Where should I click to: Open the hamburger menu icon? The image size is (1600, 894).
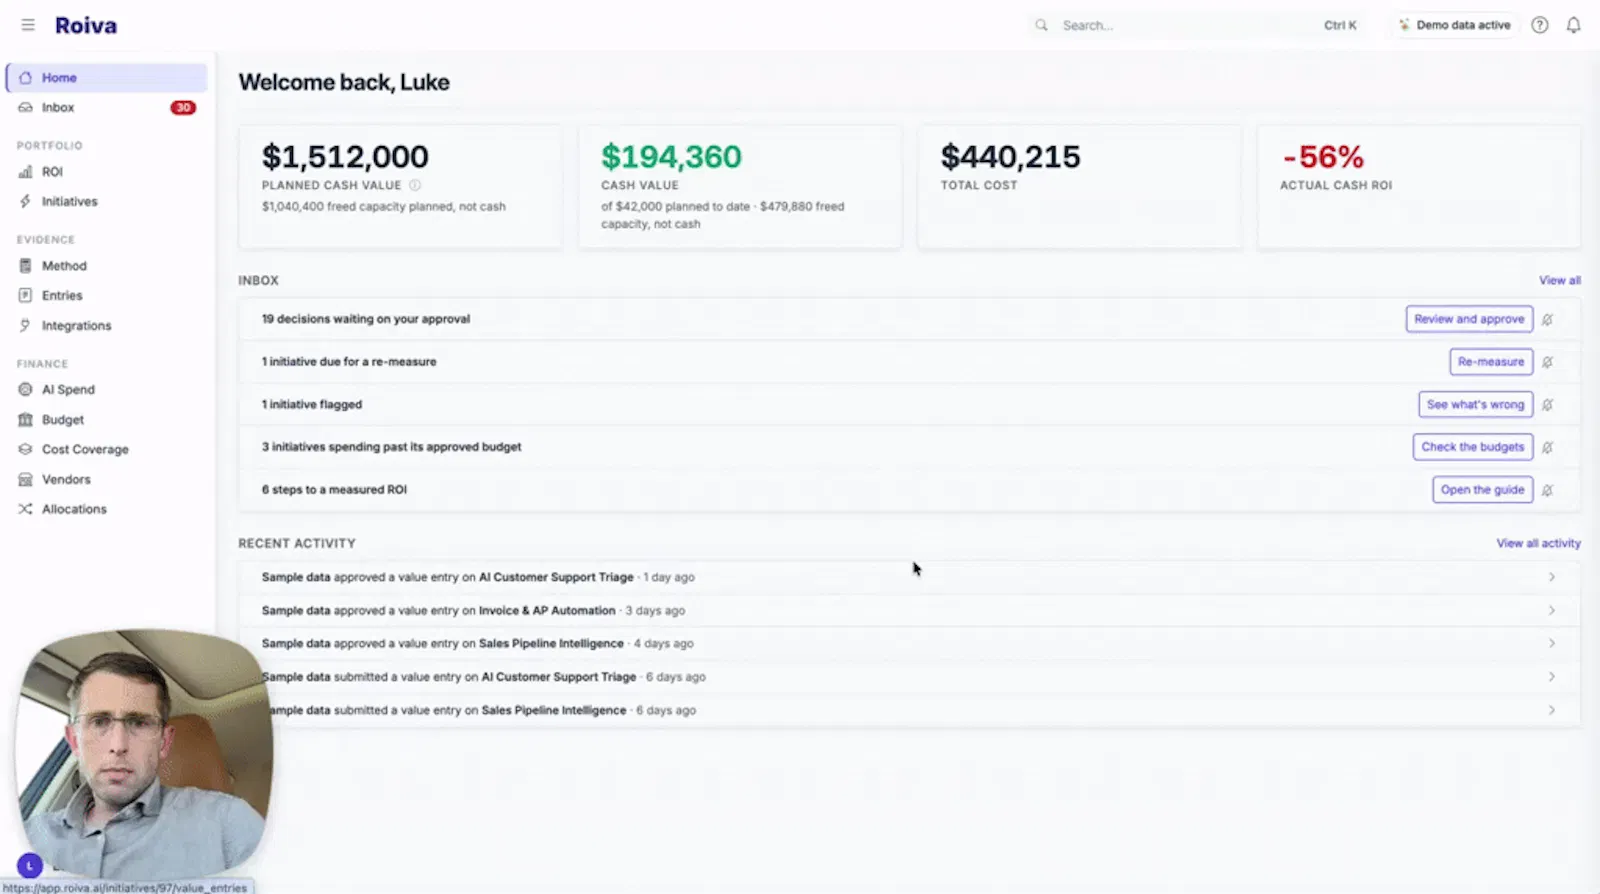(28, 25)
